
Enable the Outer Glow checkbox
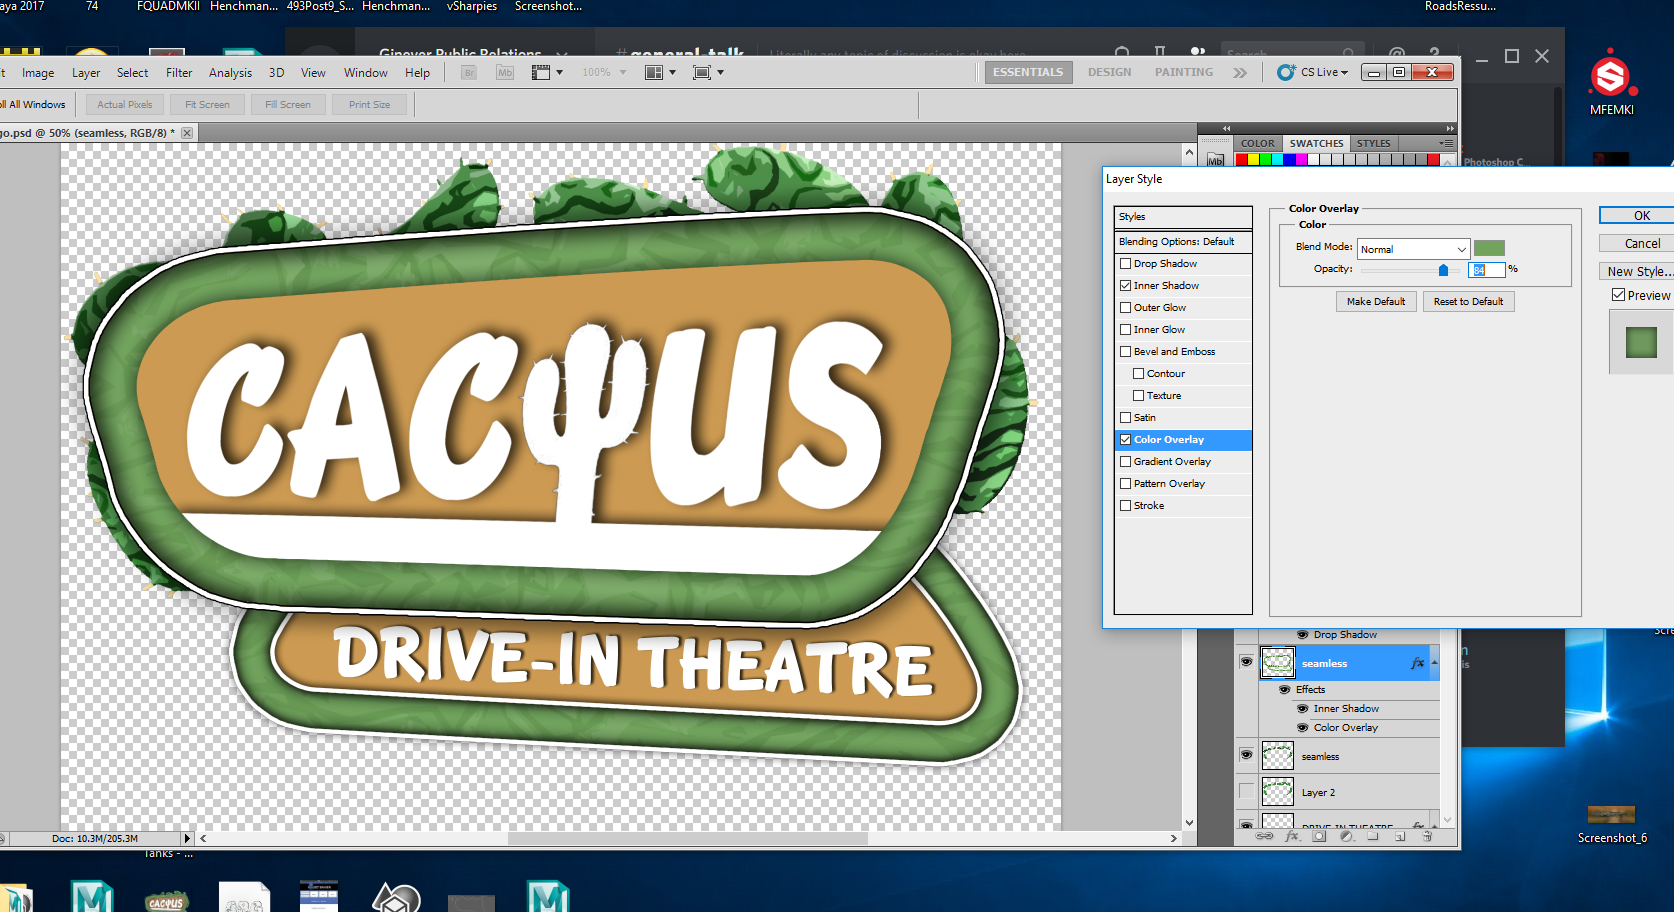[1125, 307]
